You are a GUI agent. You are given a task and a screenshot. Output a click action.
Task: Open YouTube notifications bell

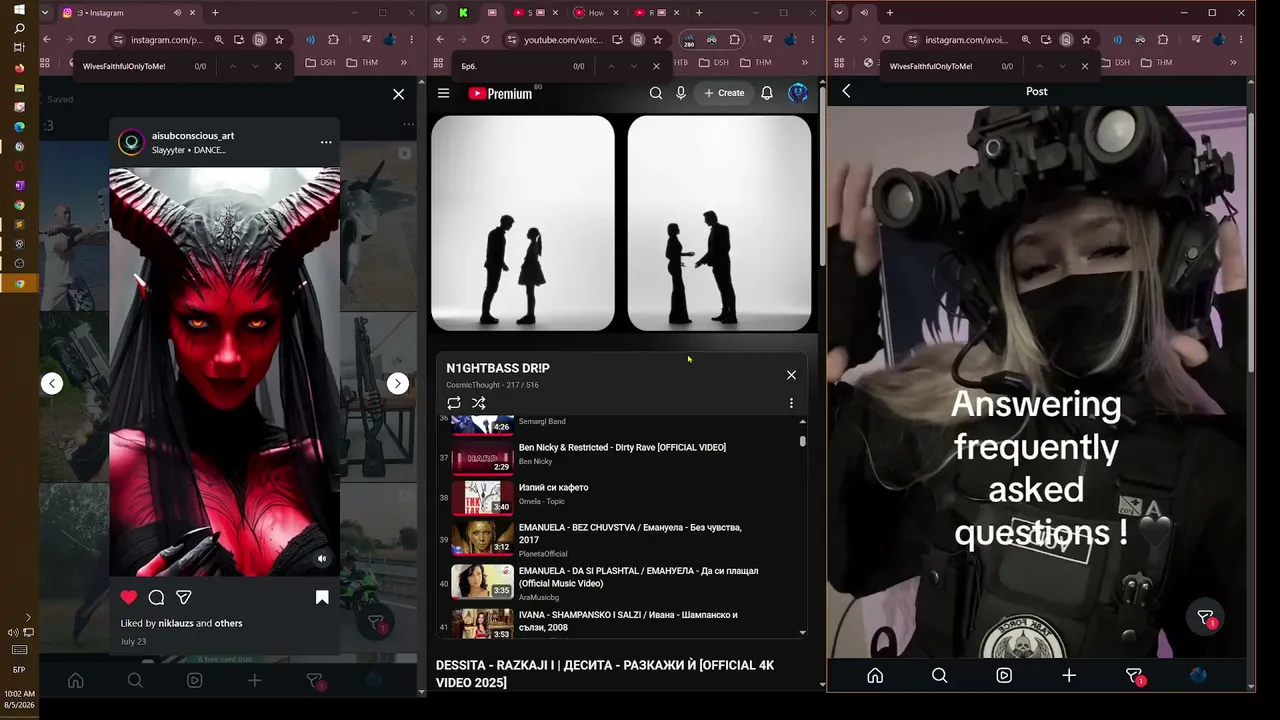(767, 93)
